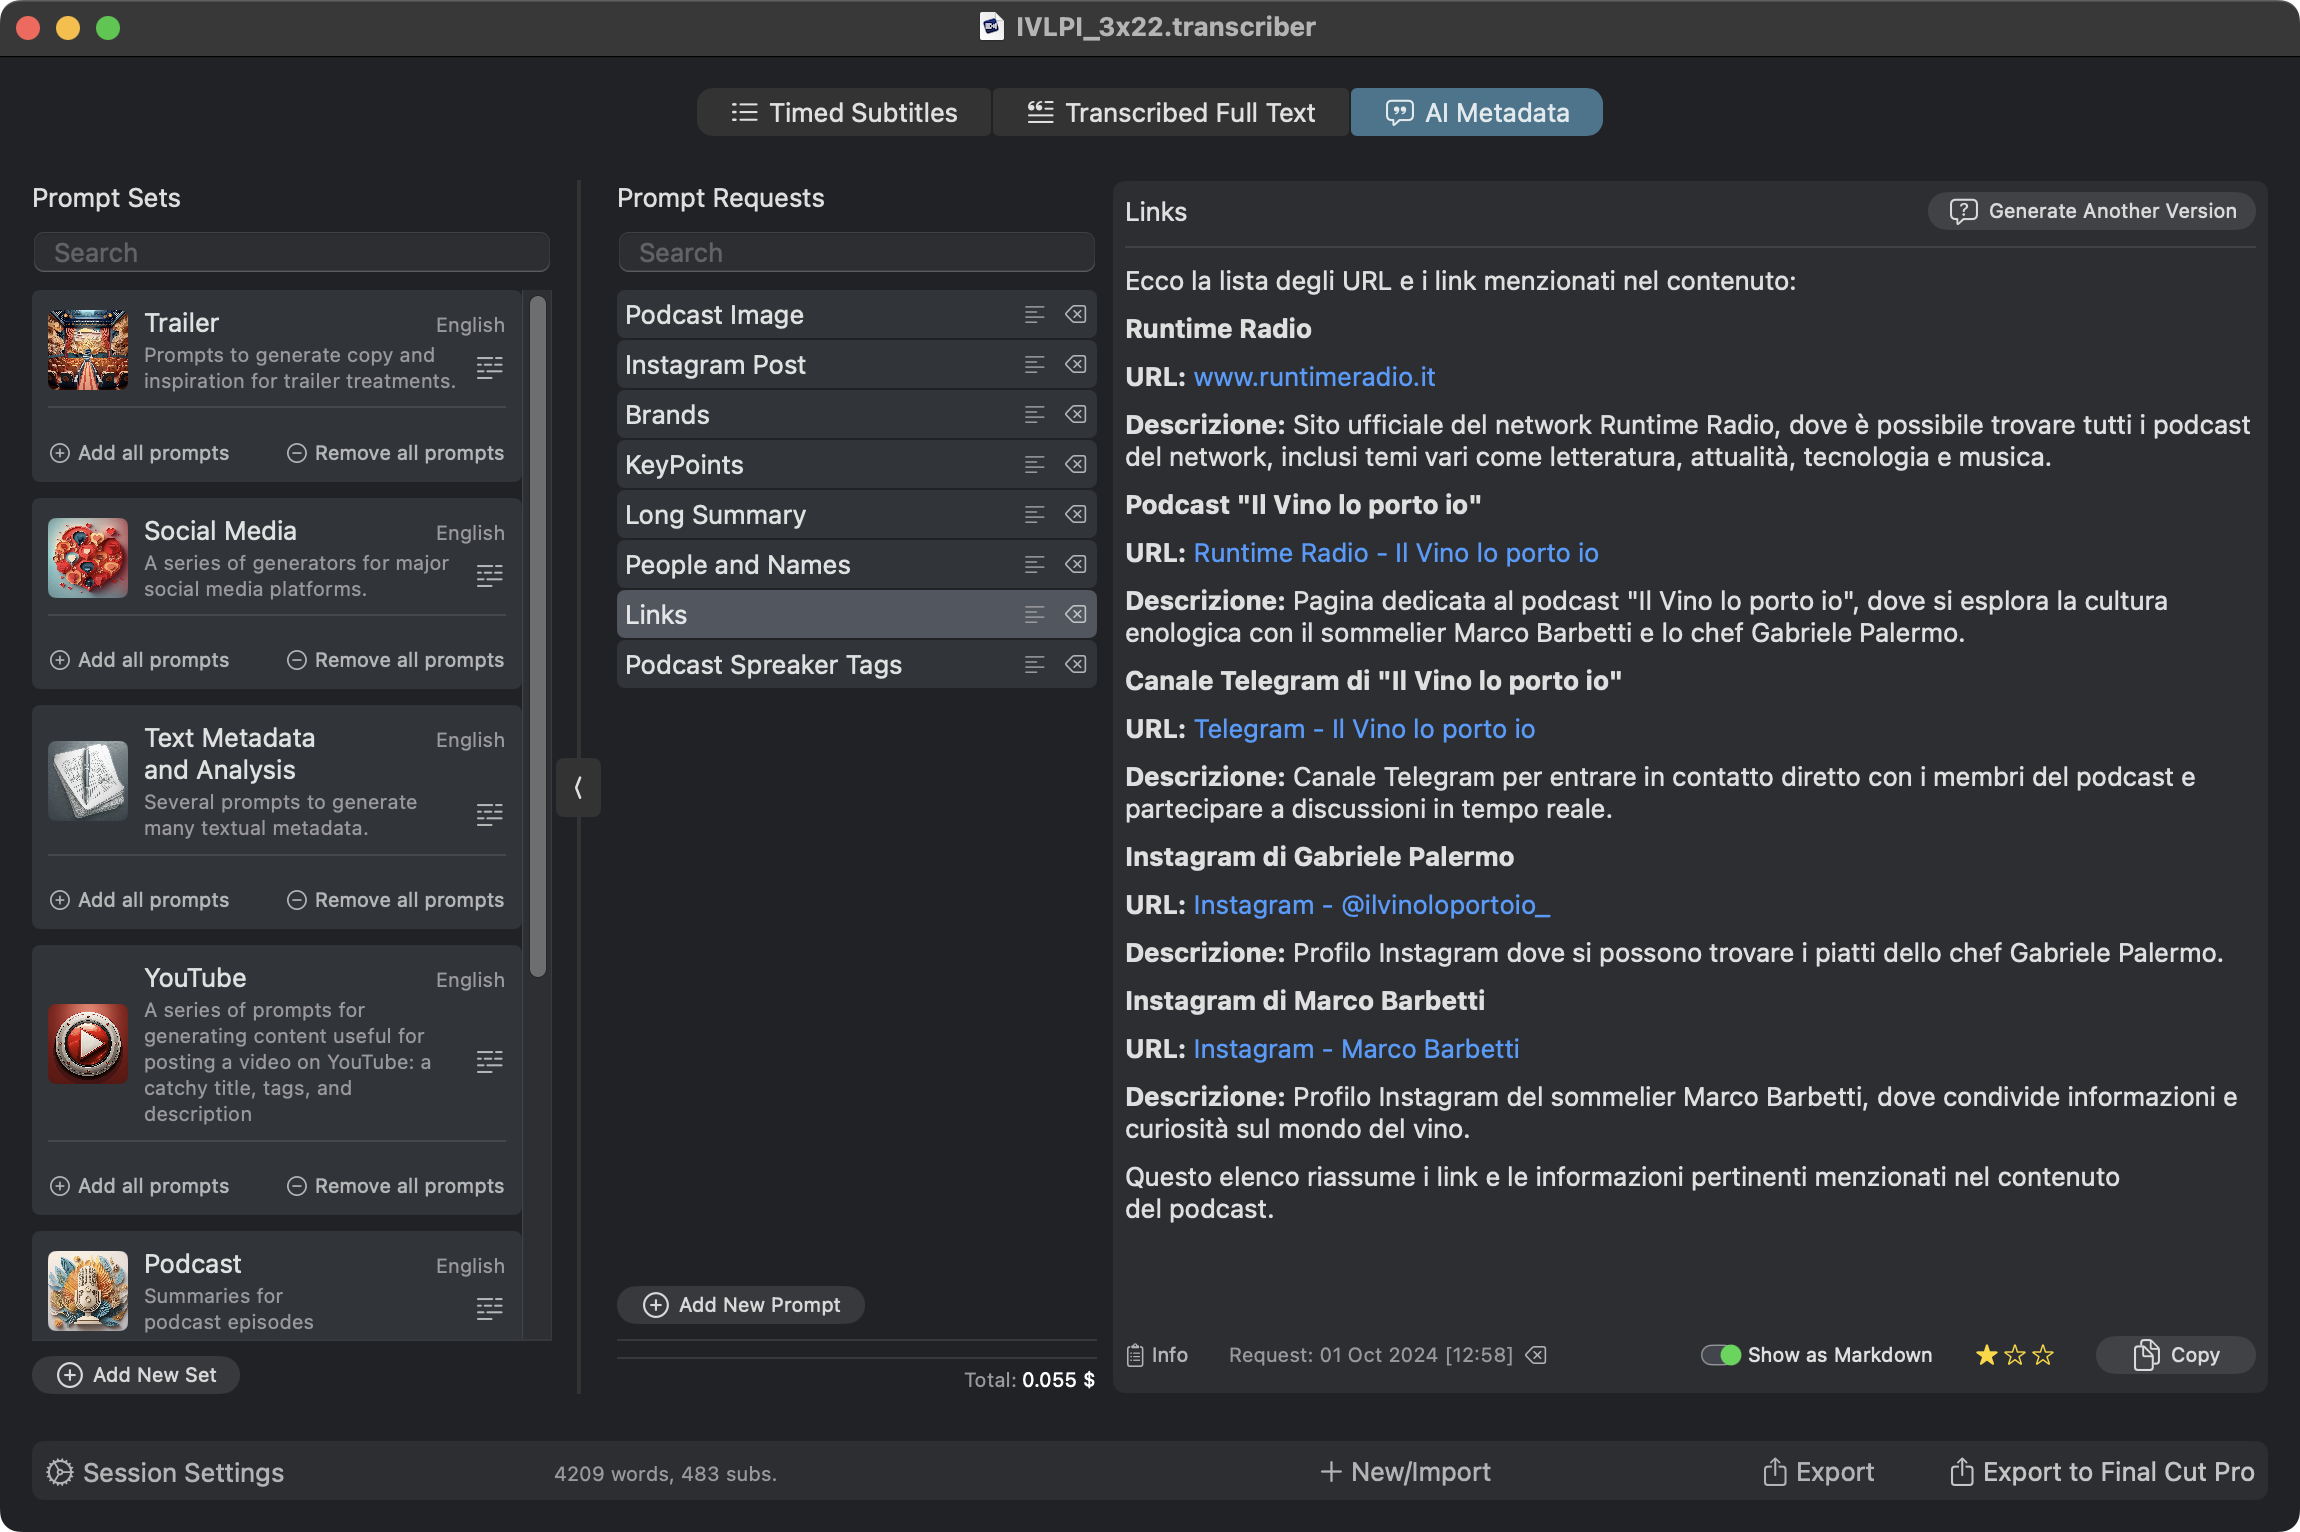Expand Text Metadata and Analysis prompts
This screenshot has height=1532, width=2300.
(489, 815)
